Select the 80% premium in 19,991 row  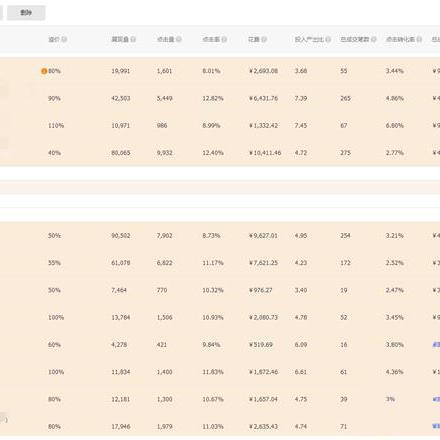[x=54, y=71]
